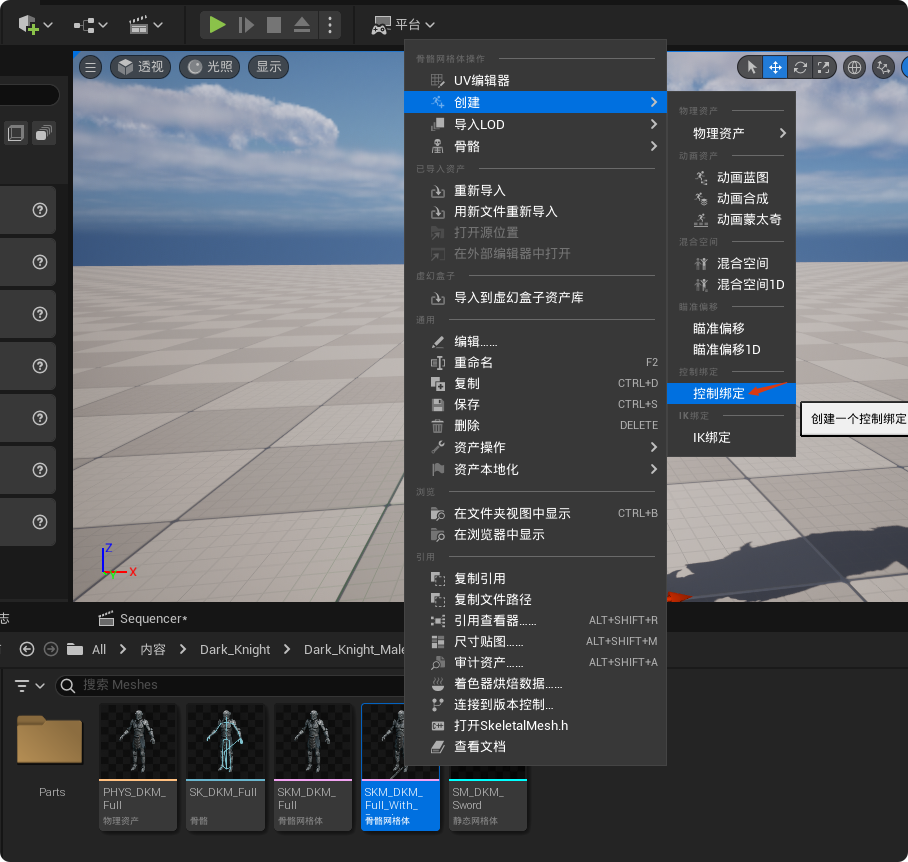The width and height of the screenshot is (908, 862).
Task: Open the viewport hamburger options menu
Action: 91,67
